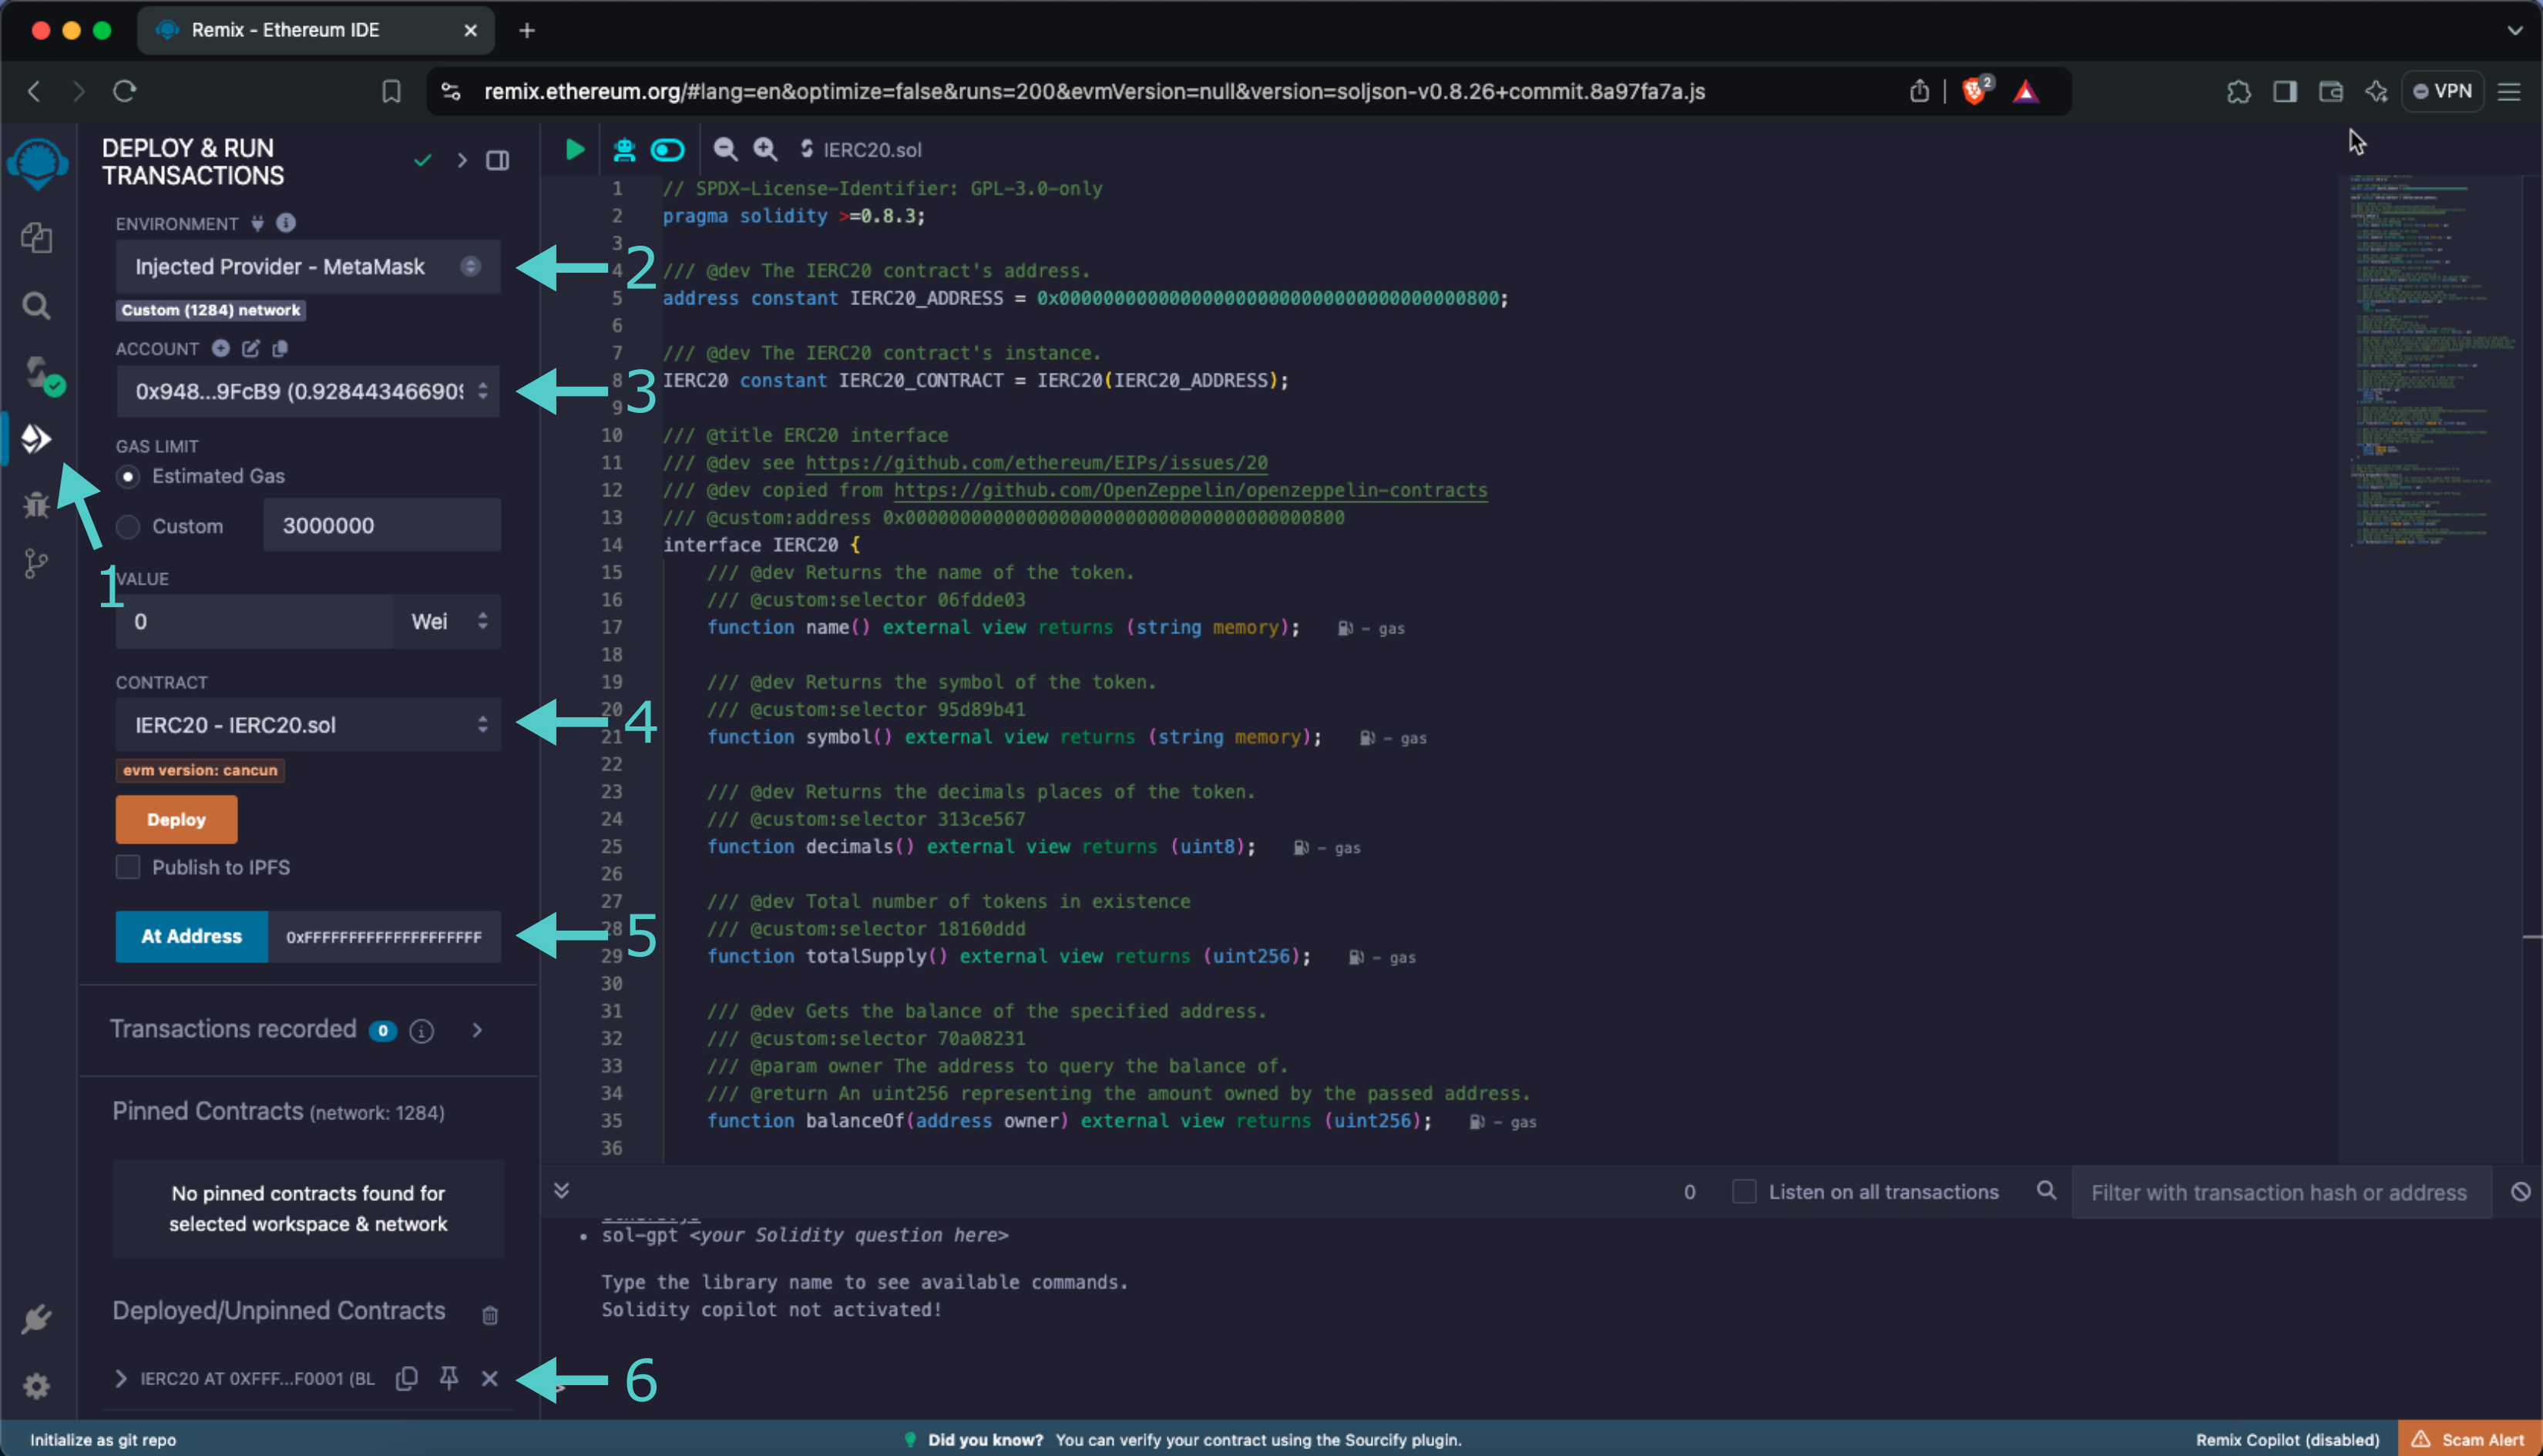Open the Git source control icon

click(37, 564)
